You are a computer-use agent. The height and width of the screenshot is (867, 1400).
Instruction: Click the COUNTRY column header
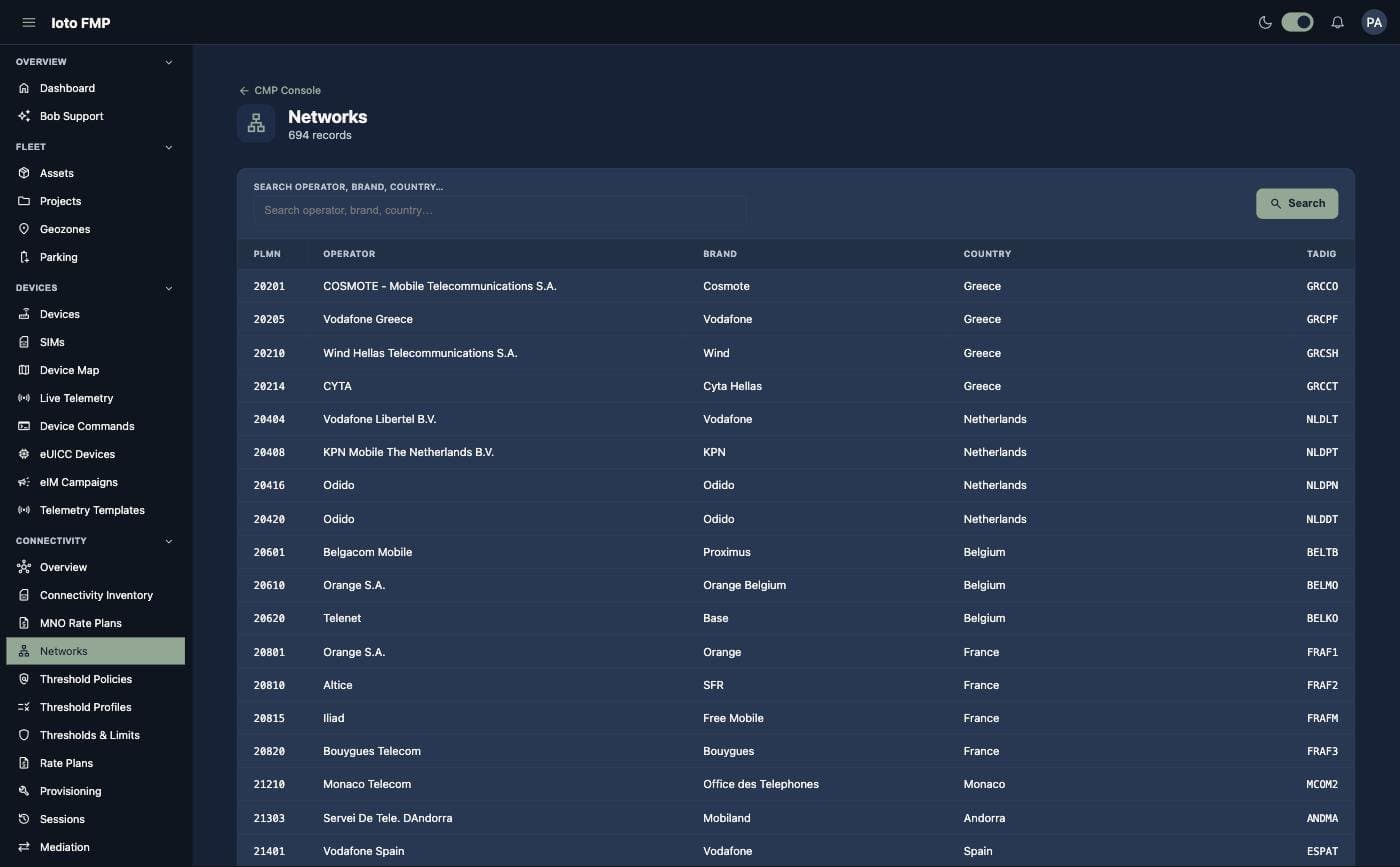(x=987, y=254)
